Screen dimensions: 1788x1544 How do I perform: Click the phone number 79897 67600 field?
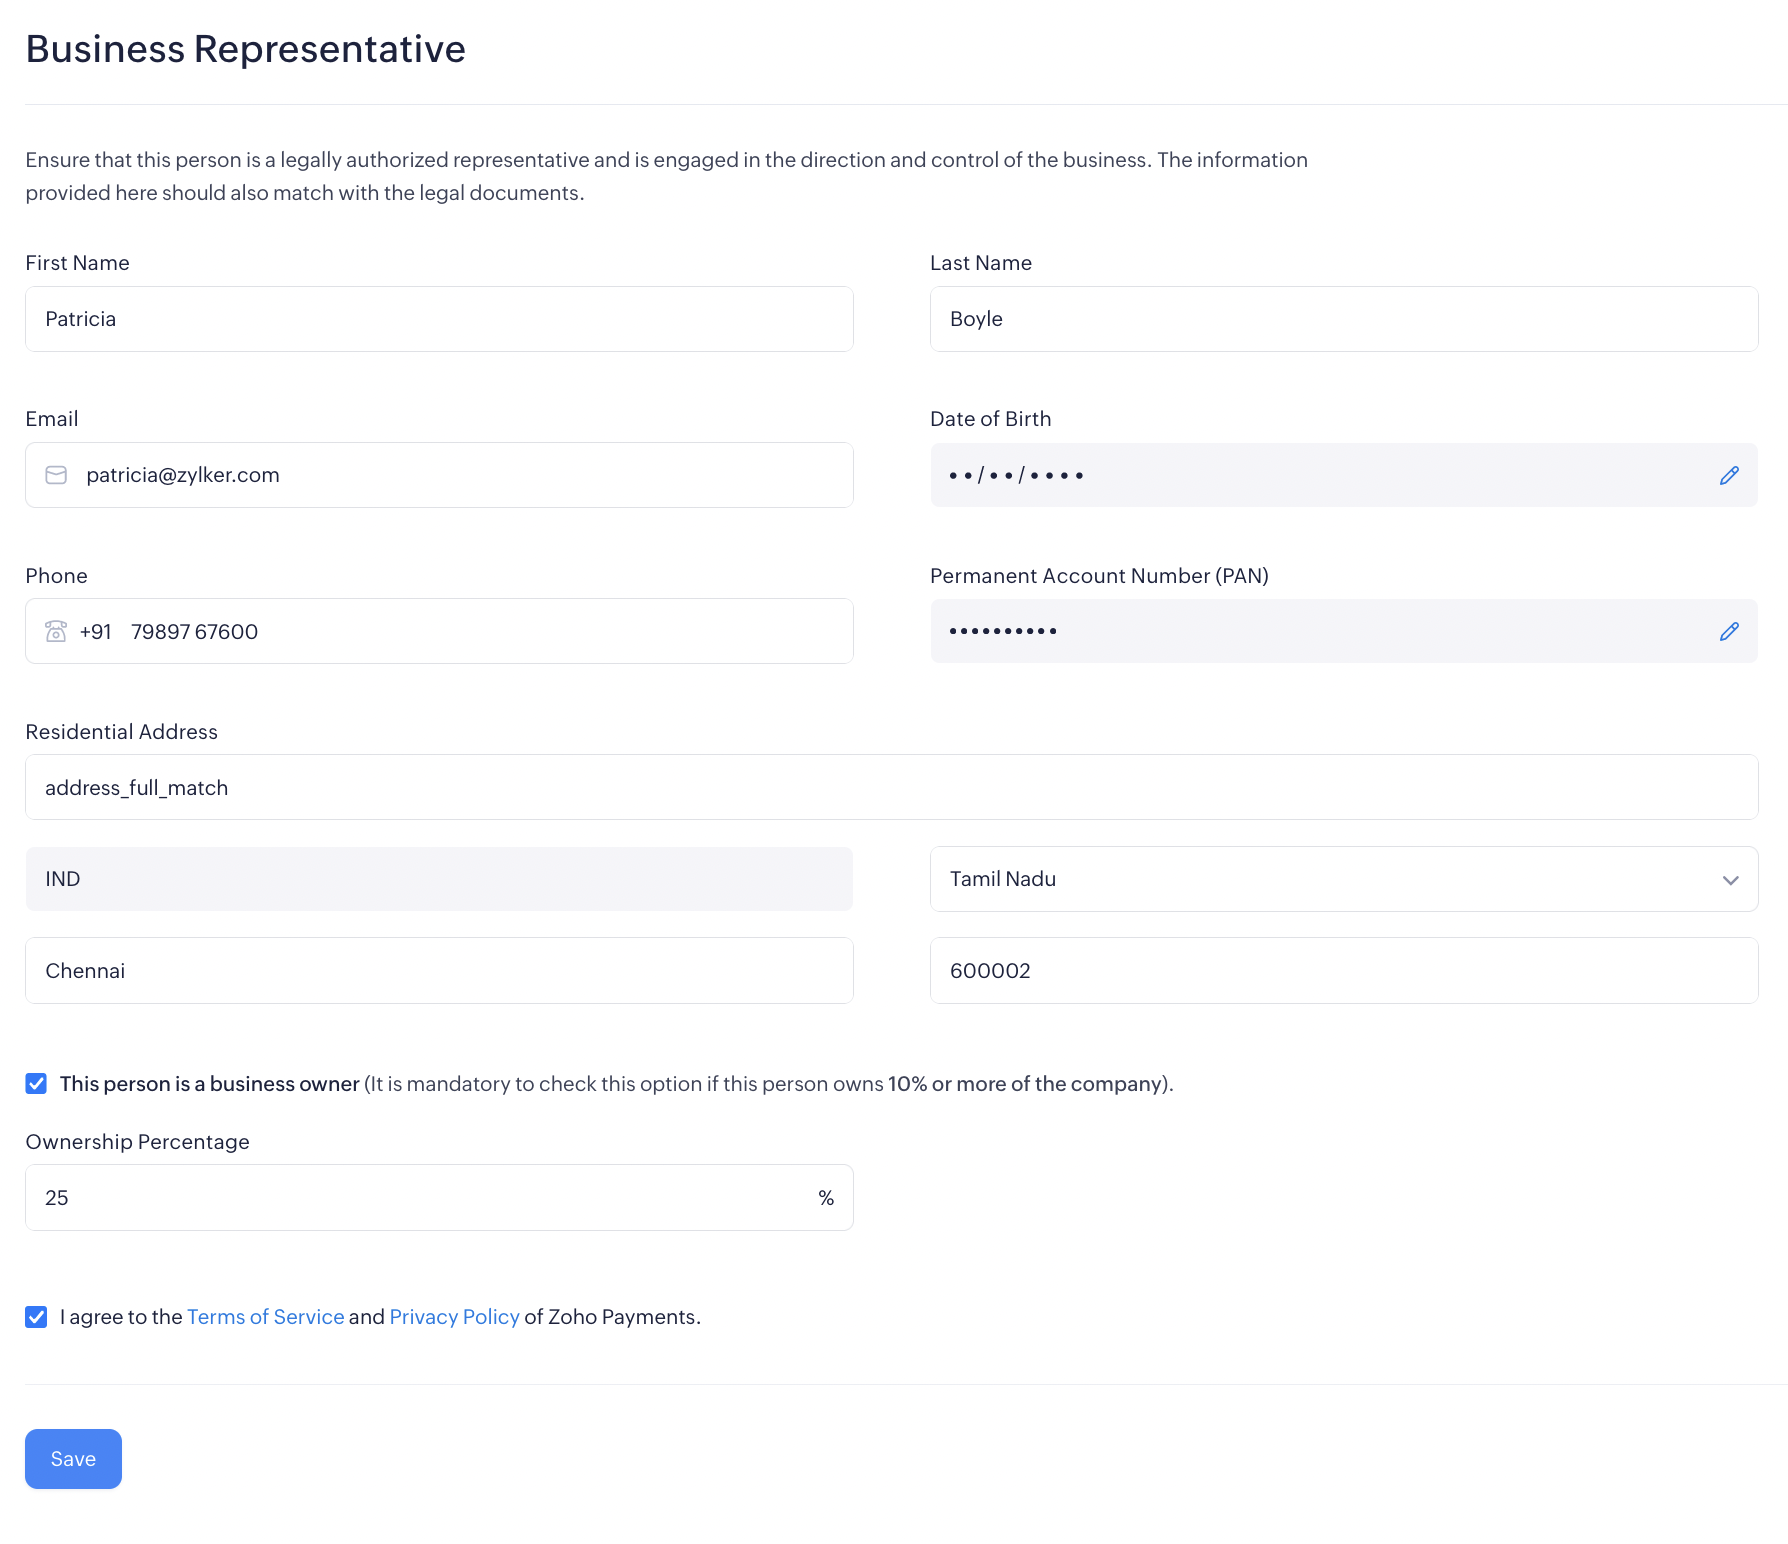pyautogui.click(x=480, y=631)
